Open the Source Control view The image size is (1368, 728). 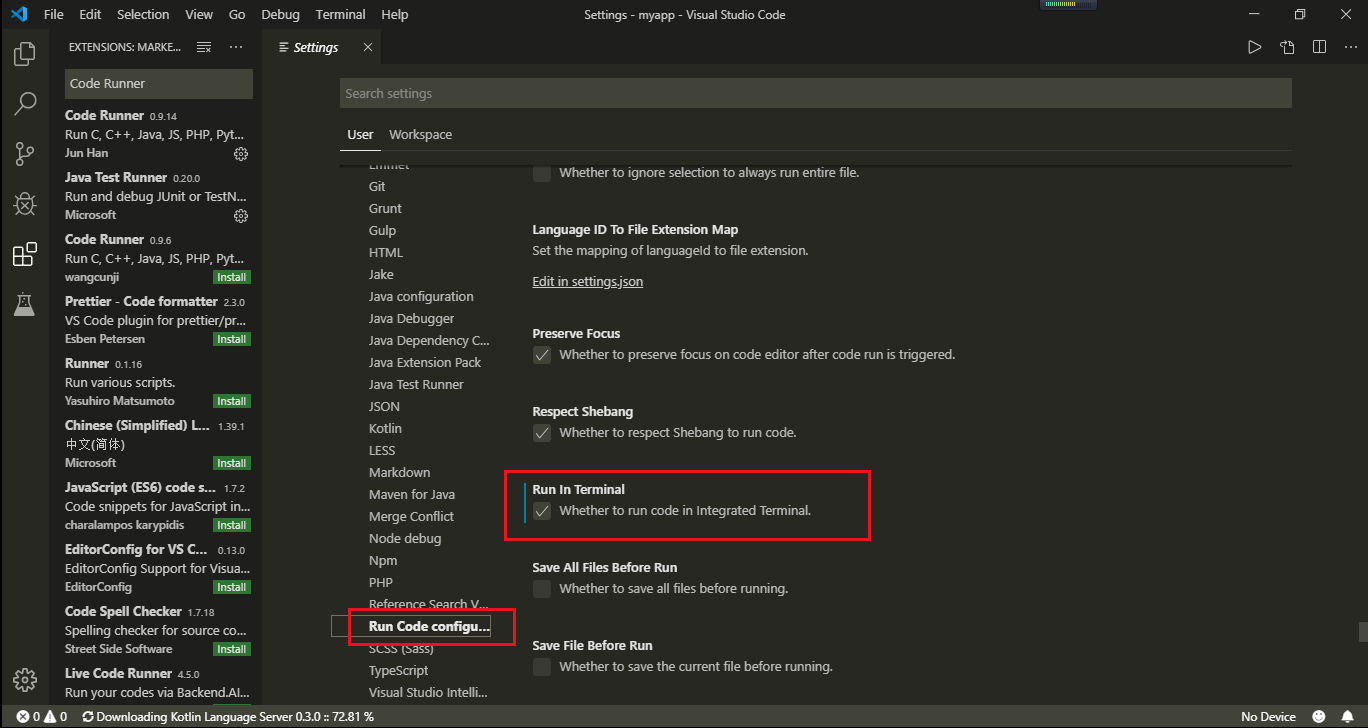click(24, 153)
